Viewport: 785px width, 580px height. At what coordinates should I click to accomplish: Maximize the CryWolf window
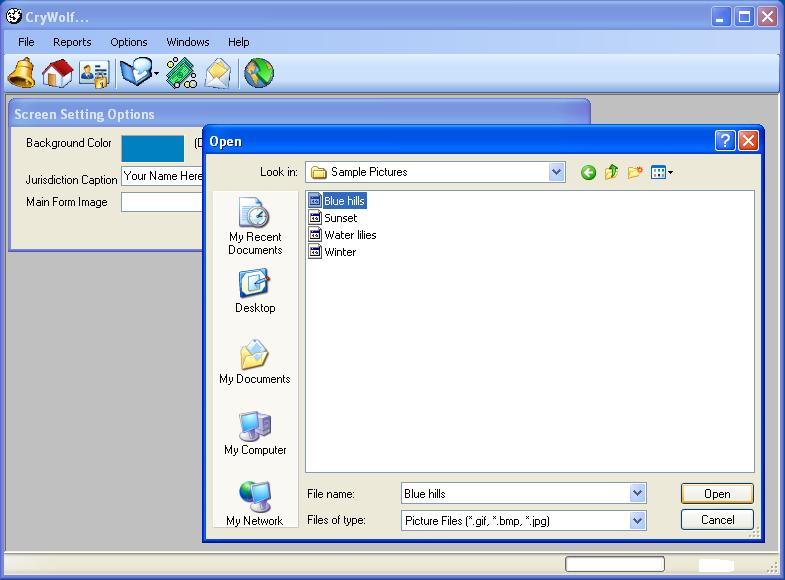click(744, 17)
